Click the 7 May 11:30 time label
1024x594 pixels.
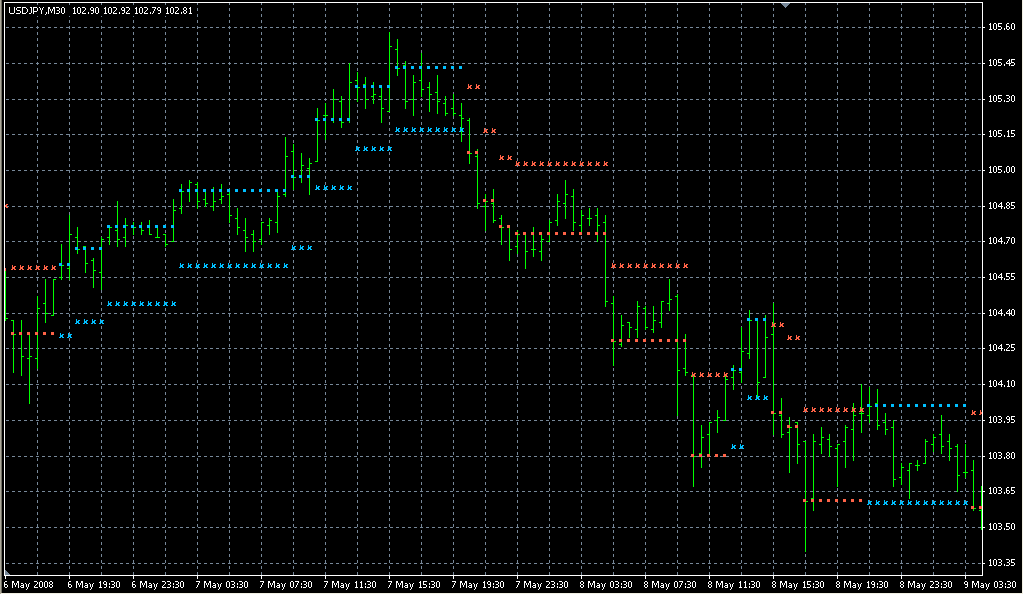(350, 585)
